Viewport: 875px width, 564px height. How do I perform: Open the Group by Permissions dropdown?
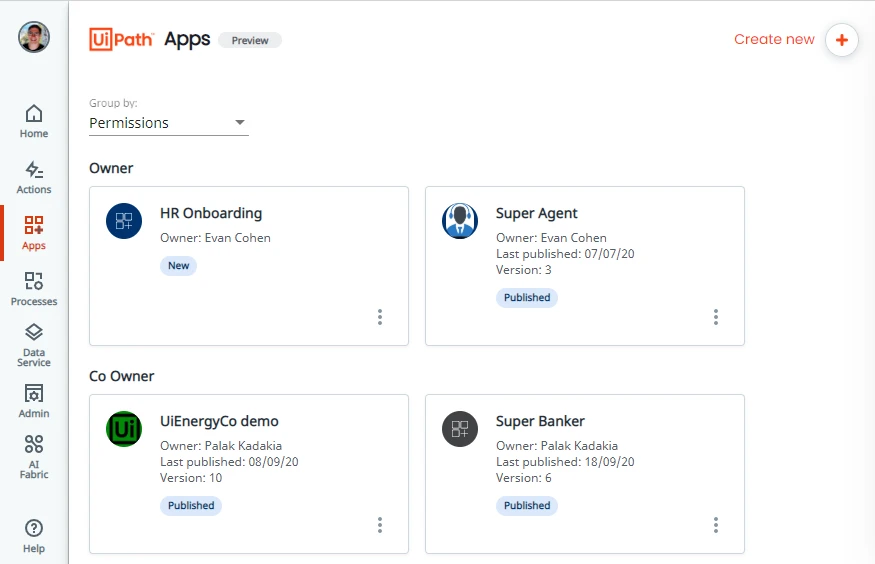[169, 123]
